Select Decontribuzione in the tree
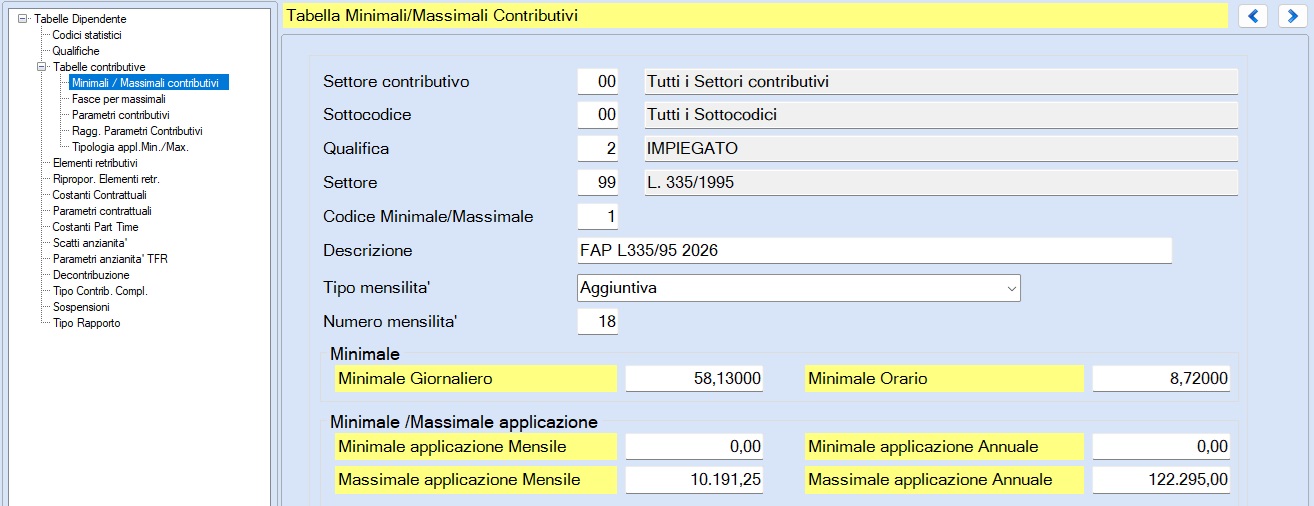1314x506 pixels. [91, 275]
